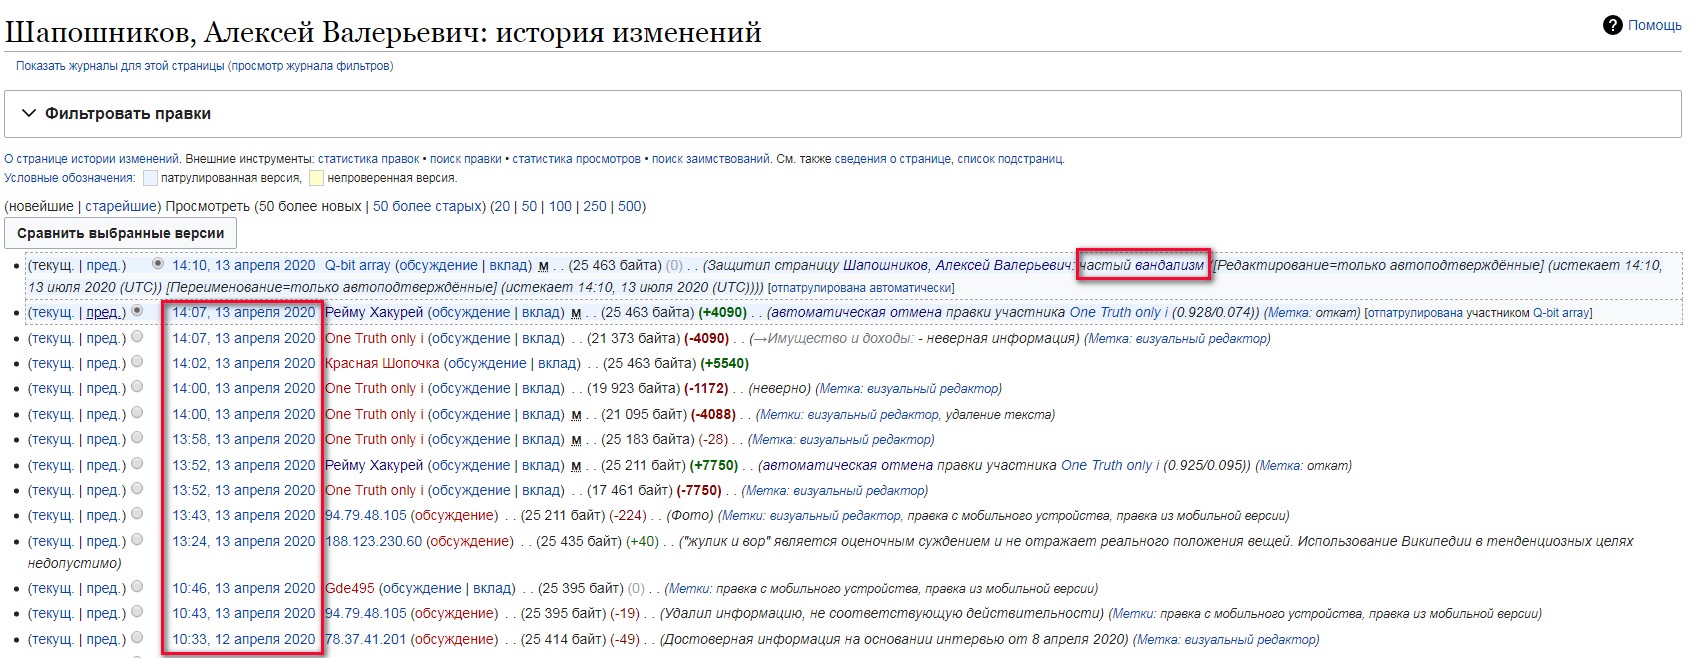Open вклад link of Gde495

[491, 588]
